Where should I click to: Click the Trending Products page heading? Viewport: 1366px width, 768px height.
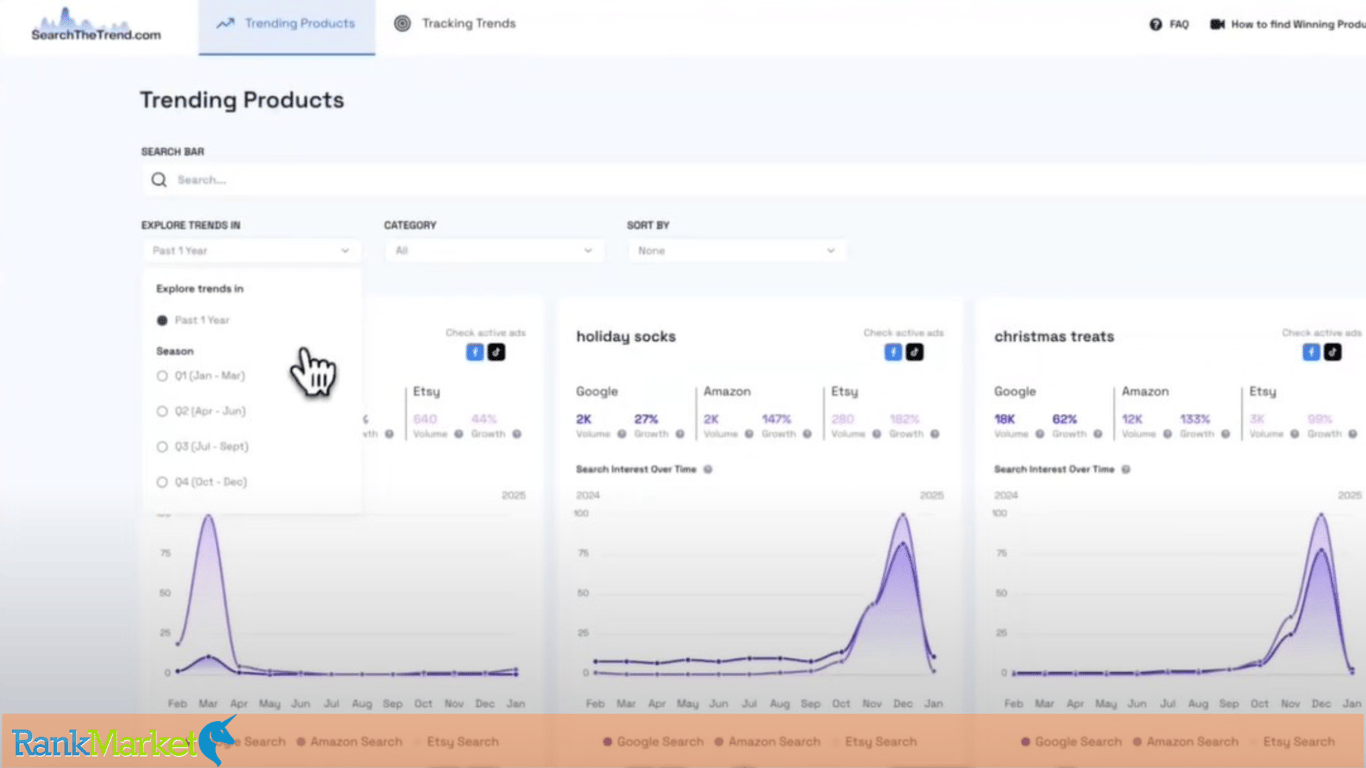(242, 100)
